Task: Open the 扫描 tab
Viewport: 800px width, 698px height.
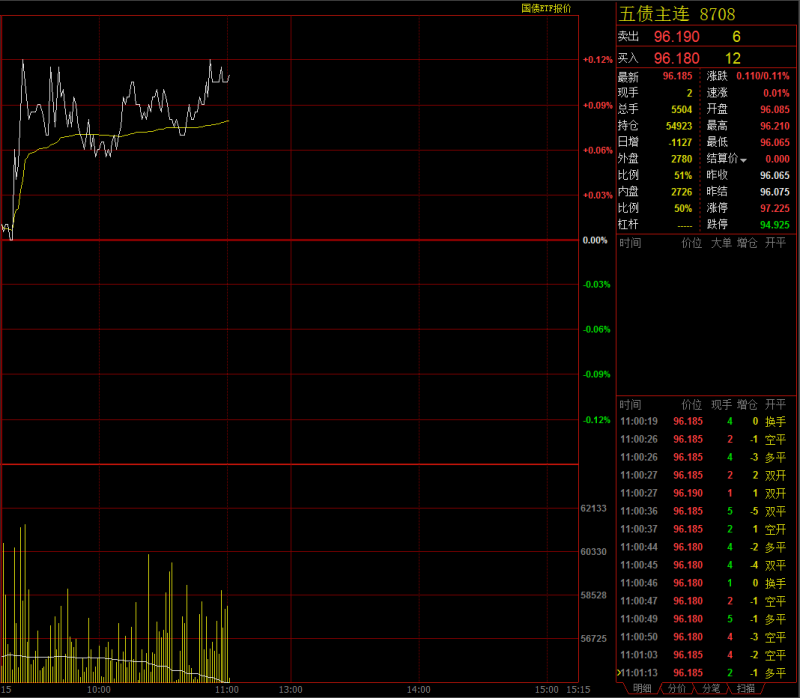Action: coord(745,689)
